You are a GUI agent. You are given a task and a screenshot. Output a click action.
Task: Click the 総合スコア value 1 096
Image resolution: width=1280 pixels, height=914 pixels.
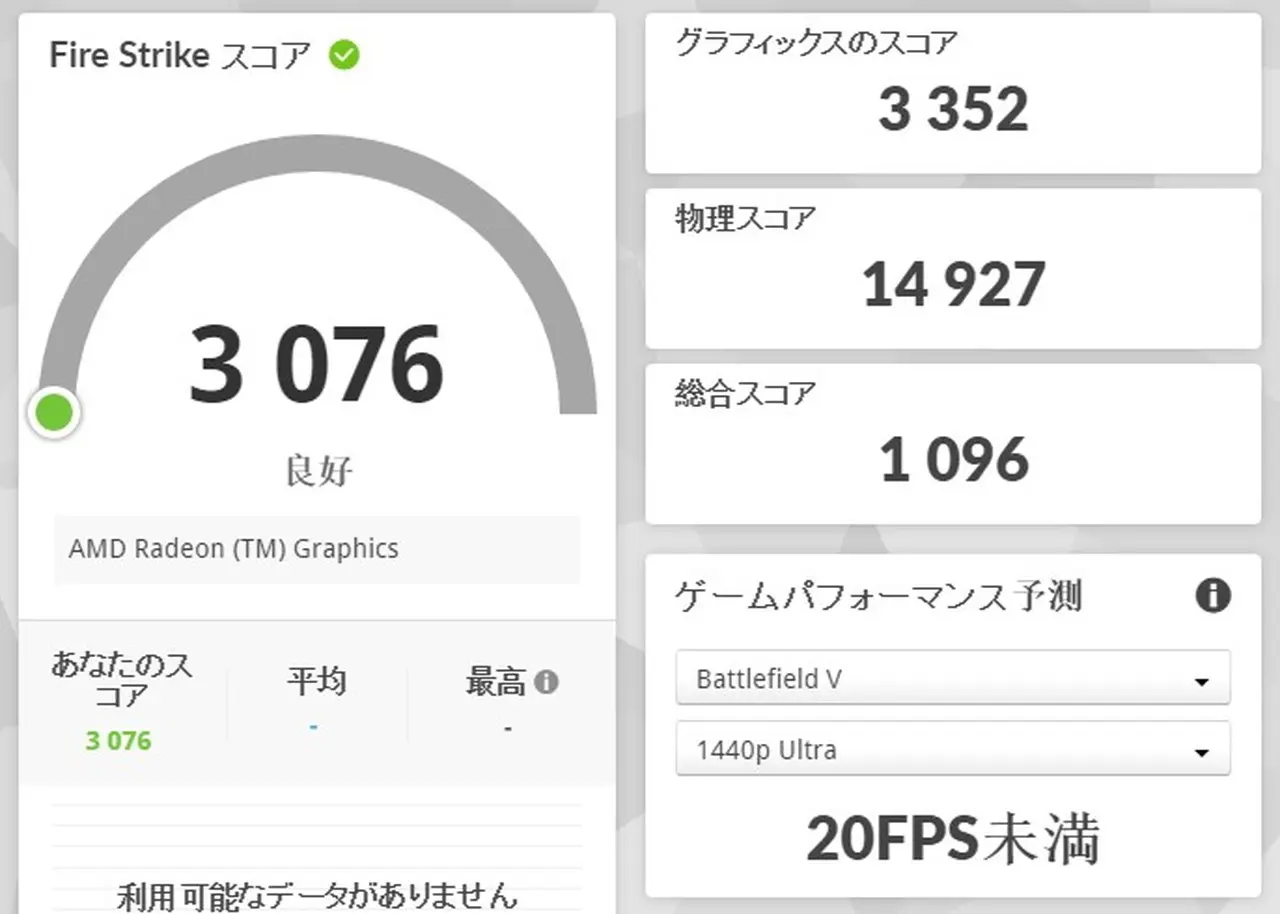[953, 460]
